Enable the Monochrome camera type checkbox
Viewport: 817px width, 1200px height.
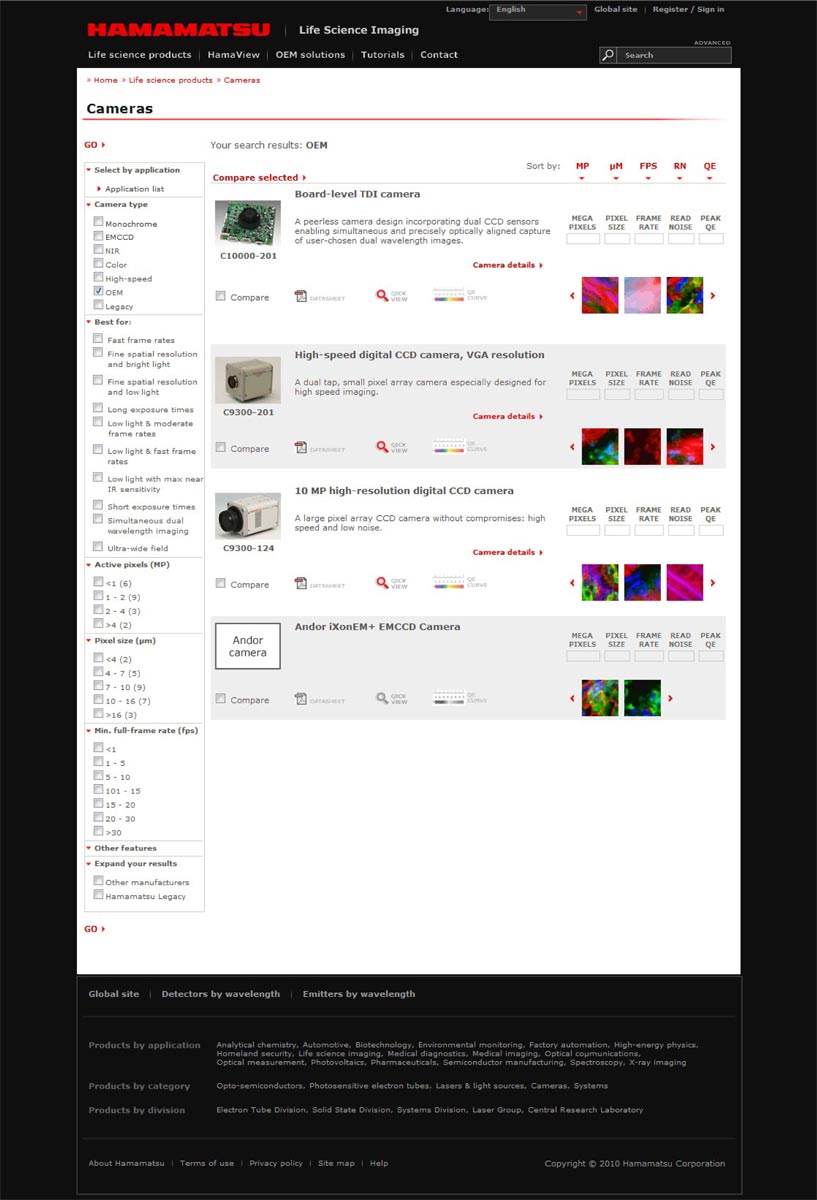(98, 223)
